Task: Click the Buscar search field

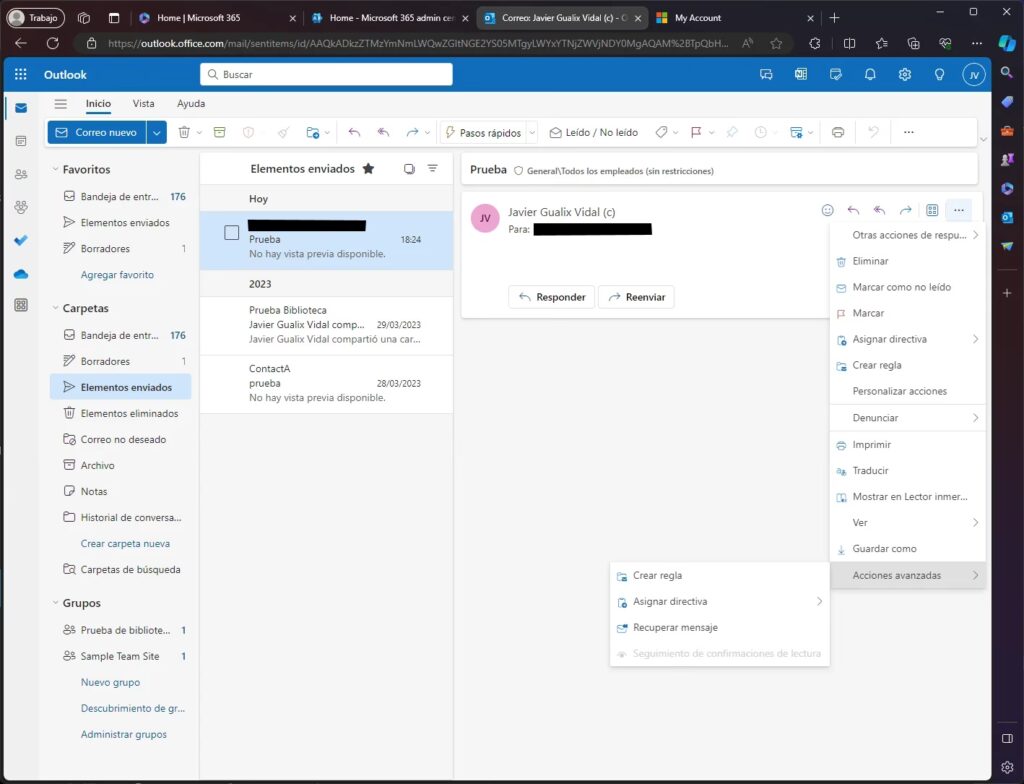Action: [x=326, y=75]
